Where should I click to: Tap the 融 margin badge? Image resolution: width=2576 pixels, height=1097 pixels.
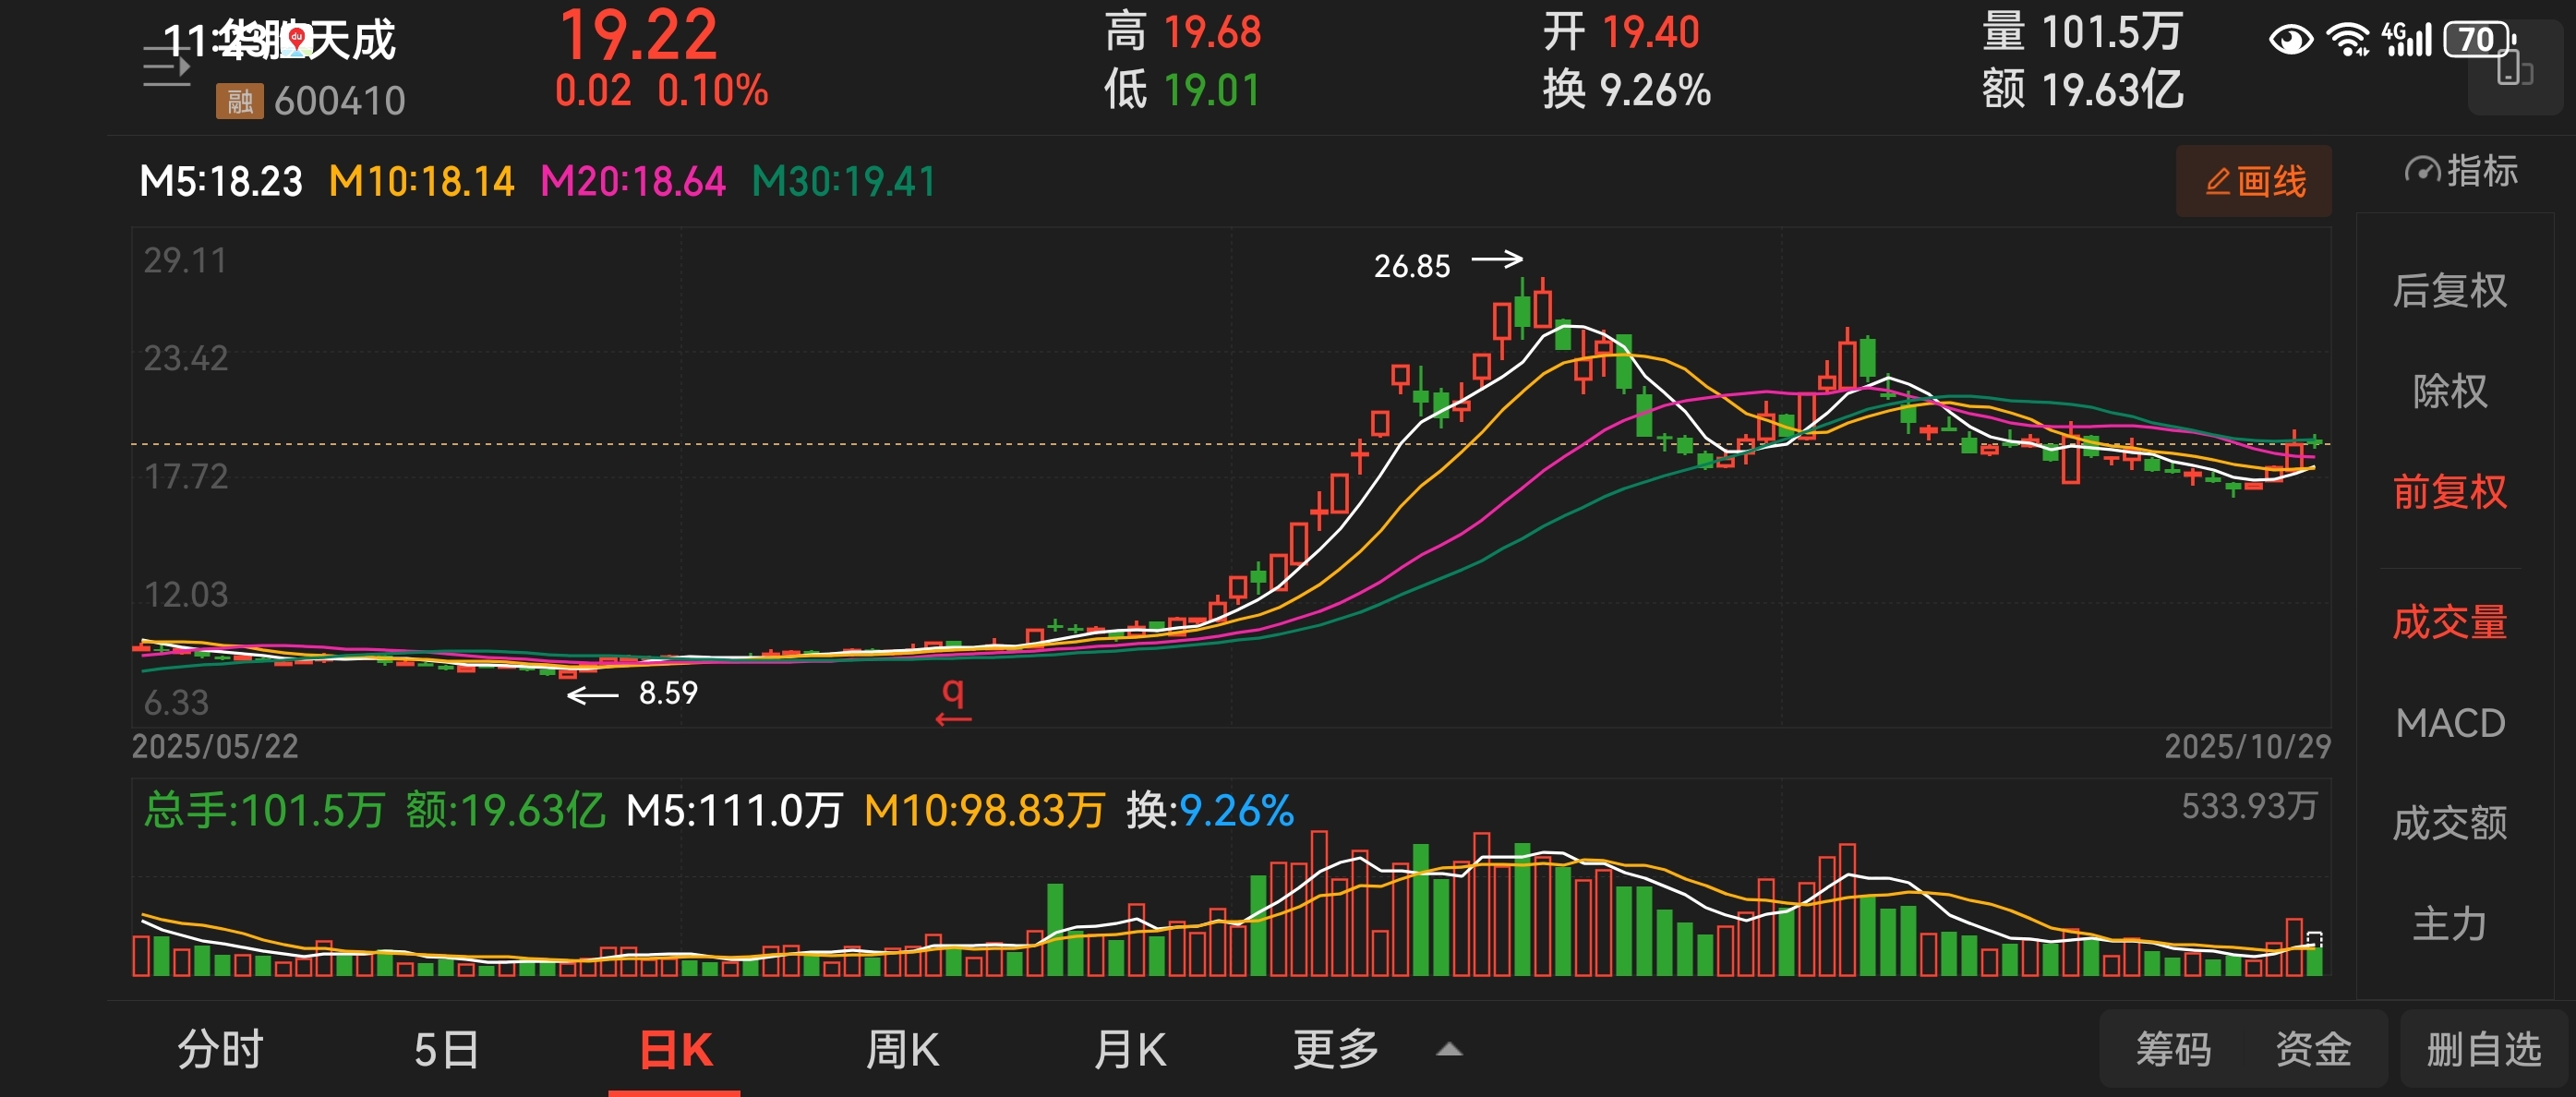point(239,101)
